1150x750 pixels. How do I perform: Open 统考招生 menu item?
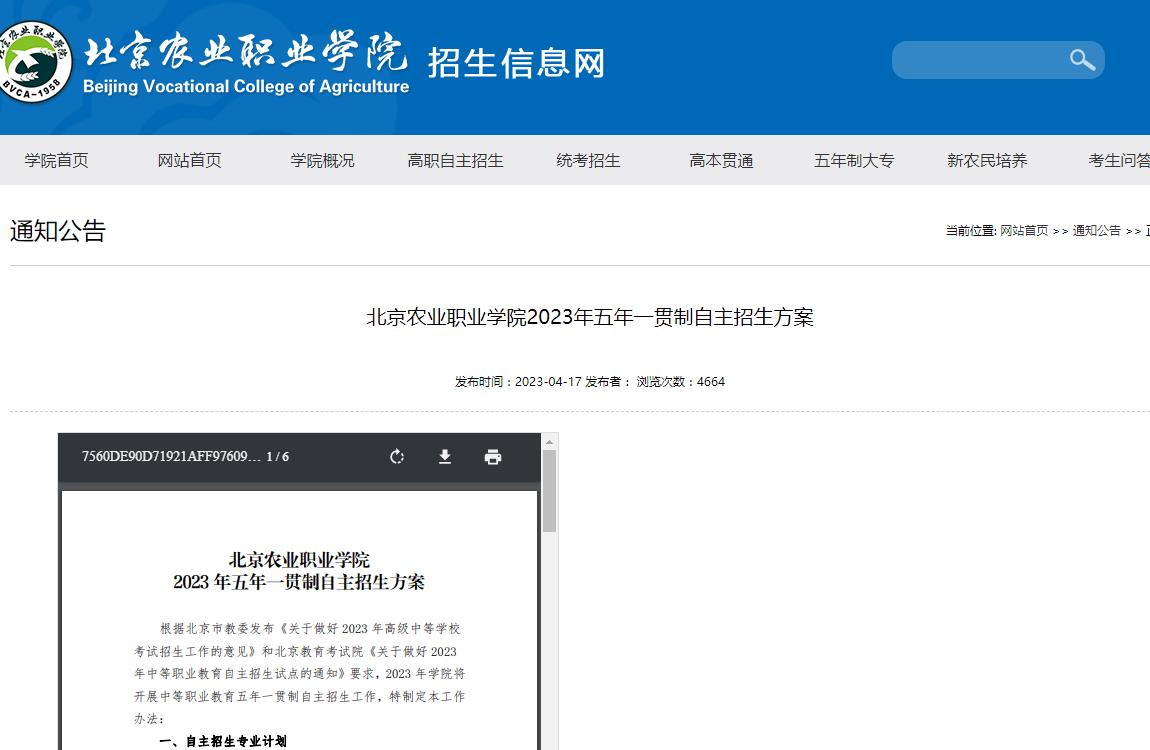point(588,161)
